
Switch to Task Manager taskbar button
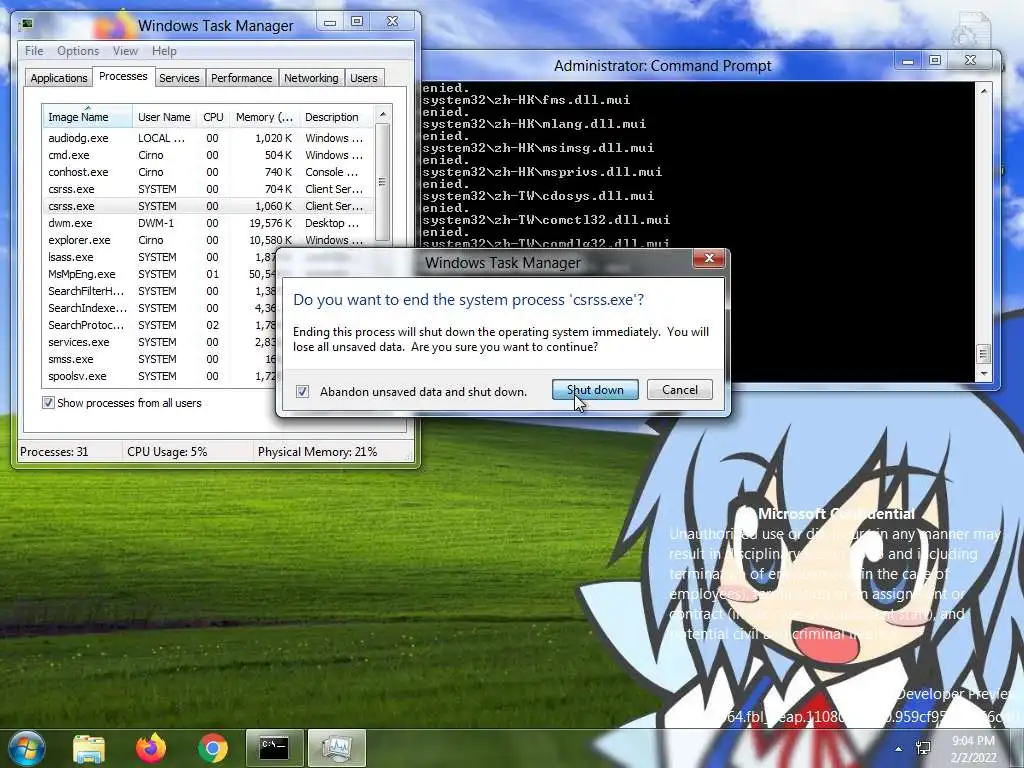click(336, 748)
